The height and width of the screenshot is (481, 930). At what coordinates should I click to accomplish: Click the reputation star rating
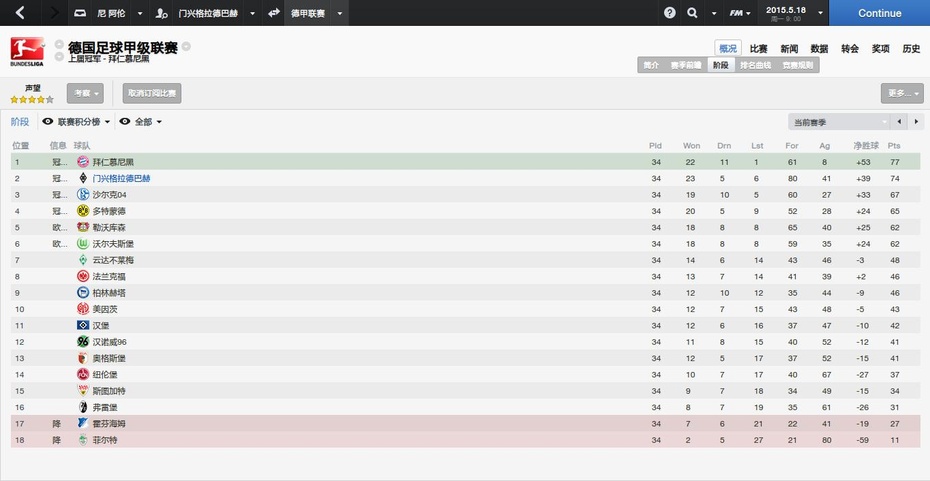coord(32,100)
